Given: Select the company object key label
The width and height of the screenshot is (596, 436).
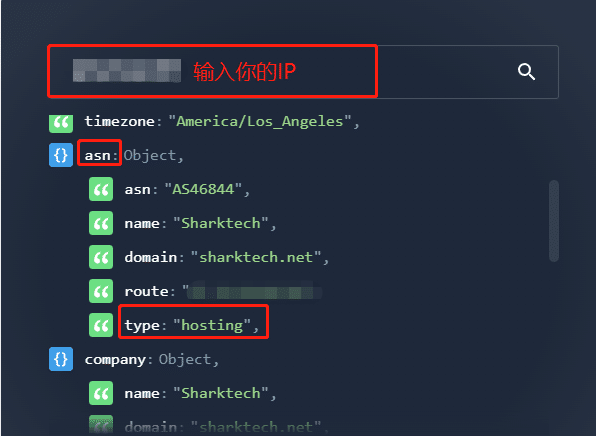Looking at the screenshot, I should [115, 360].
